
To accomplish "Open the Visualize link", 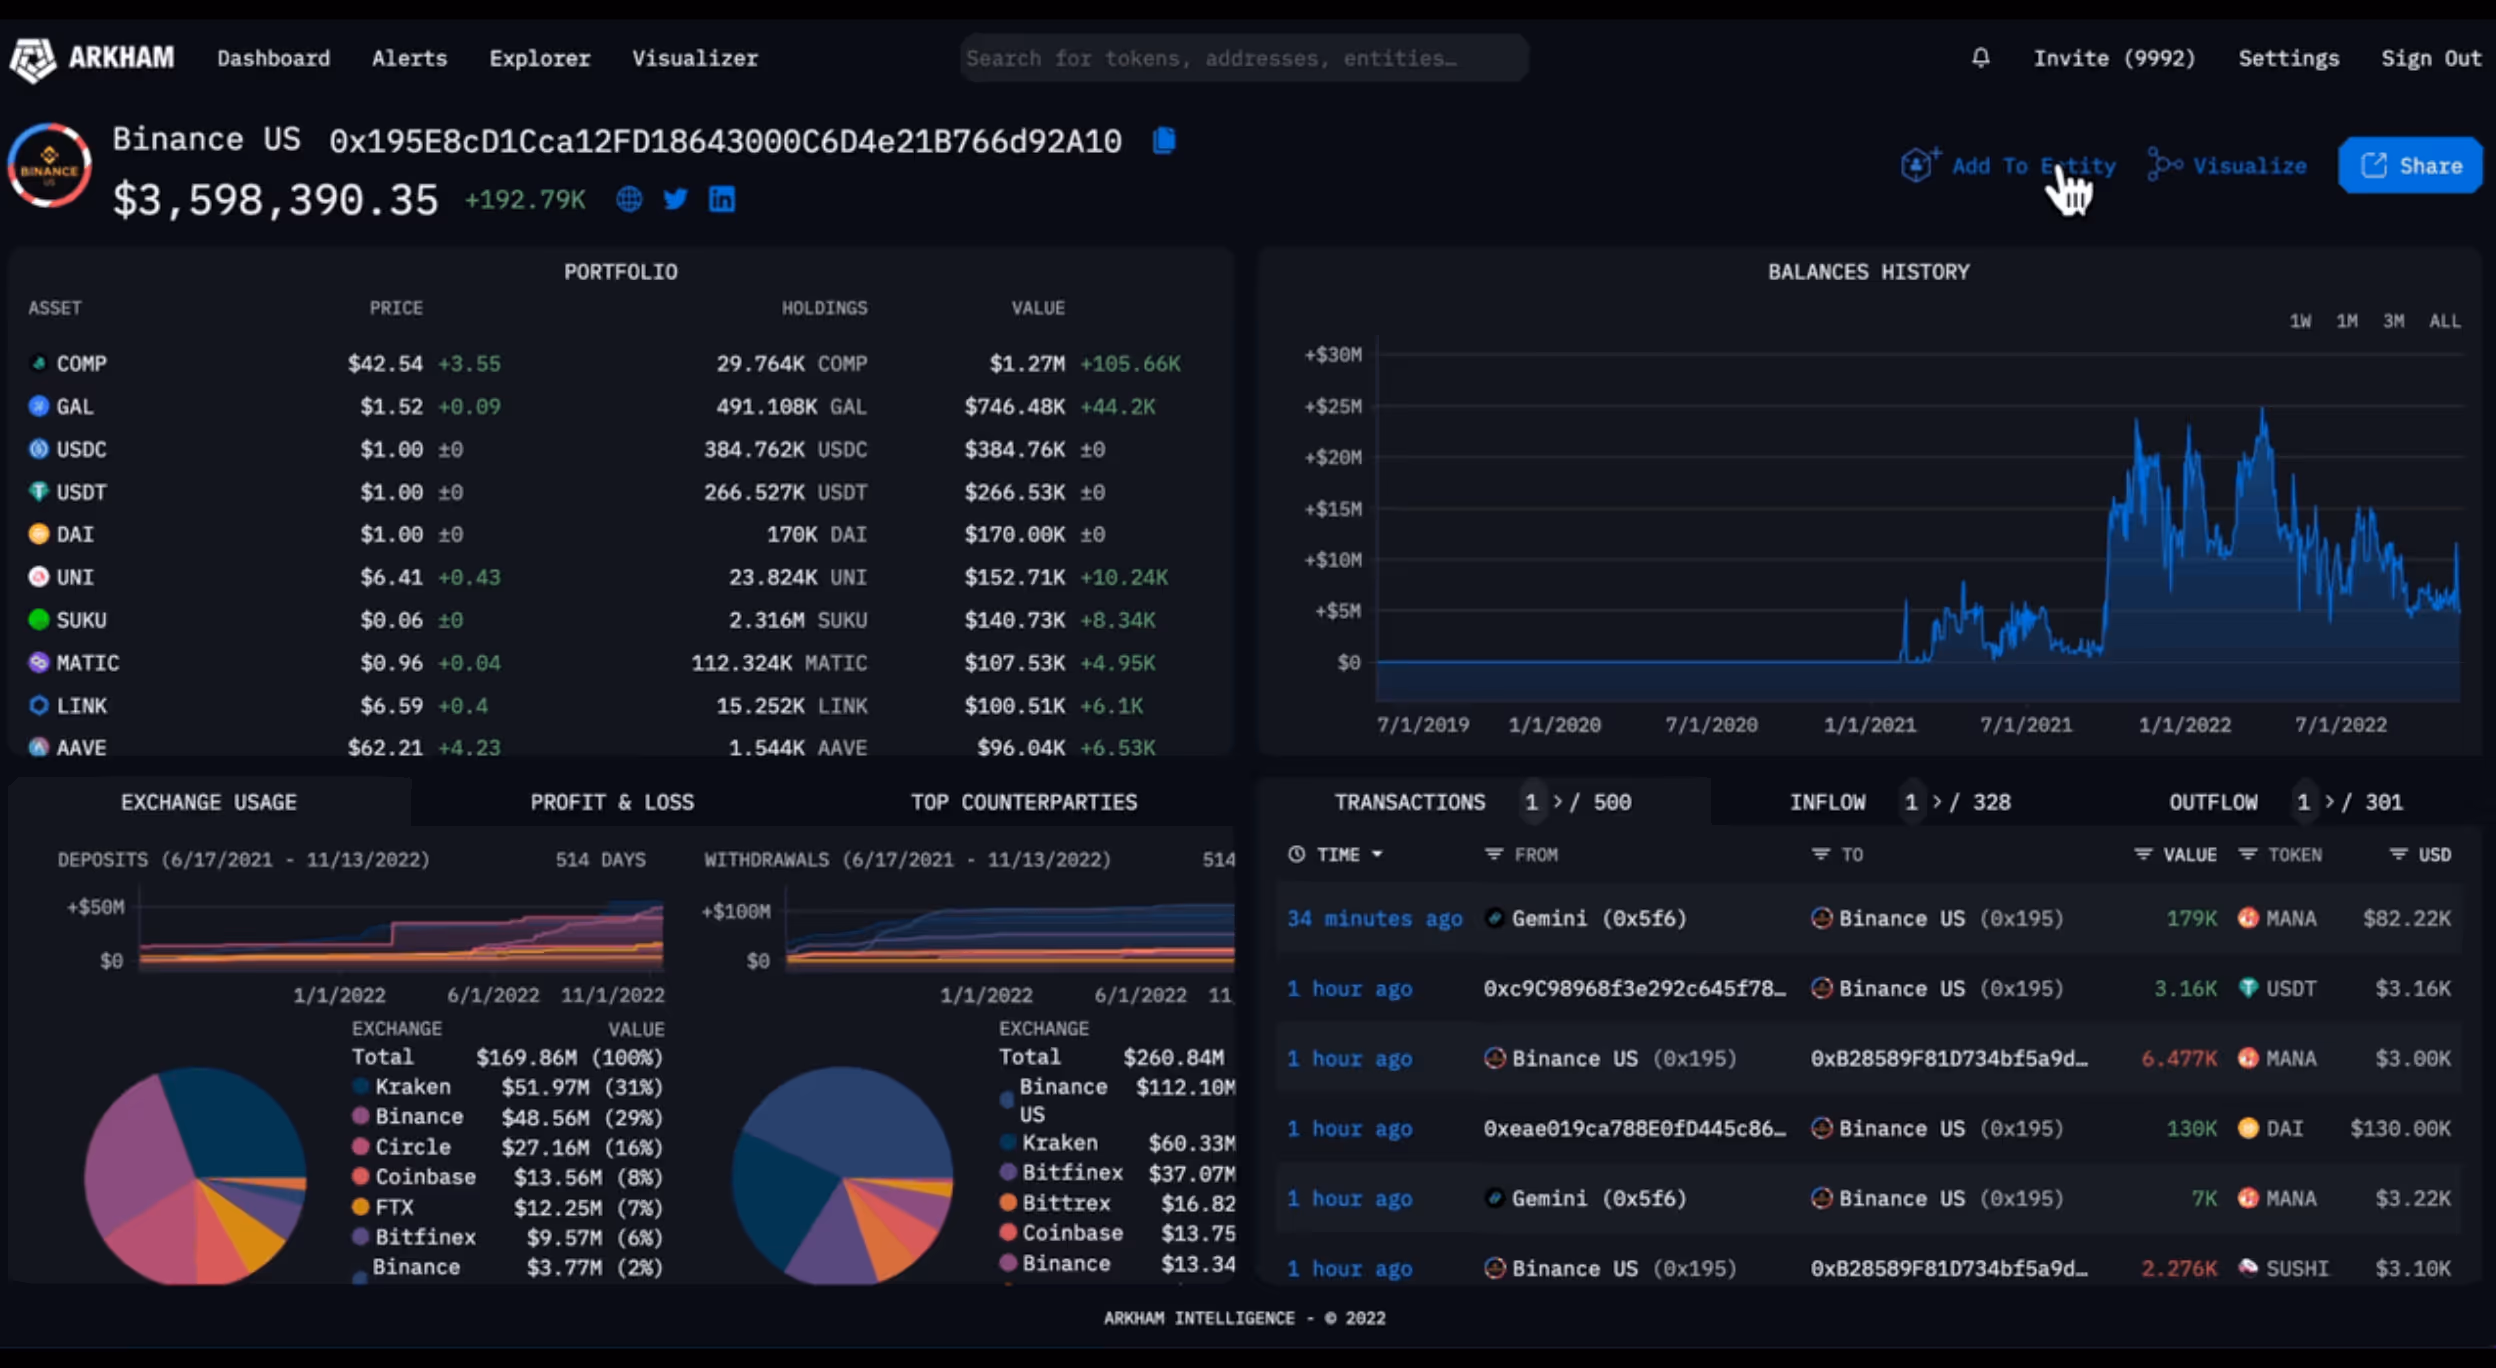I will tap(2228, 166).
